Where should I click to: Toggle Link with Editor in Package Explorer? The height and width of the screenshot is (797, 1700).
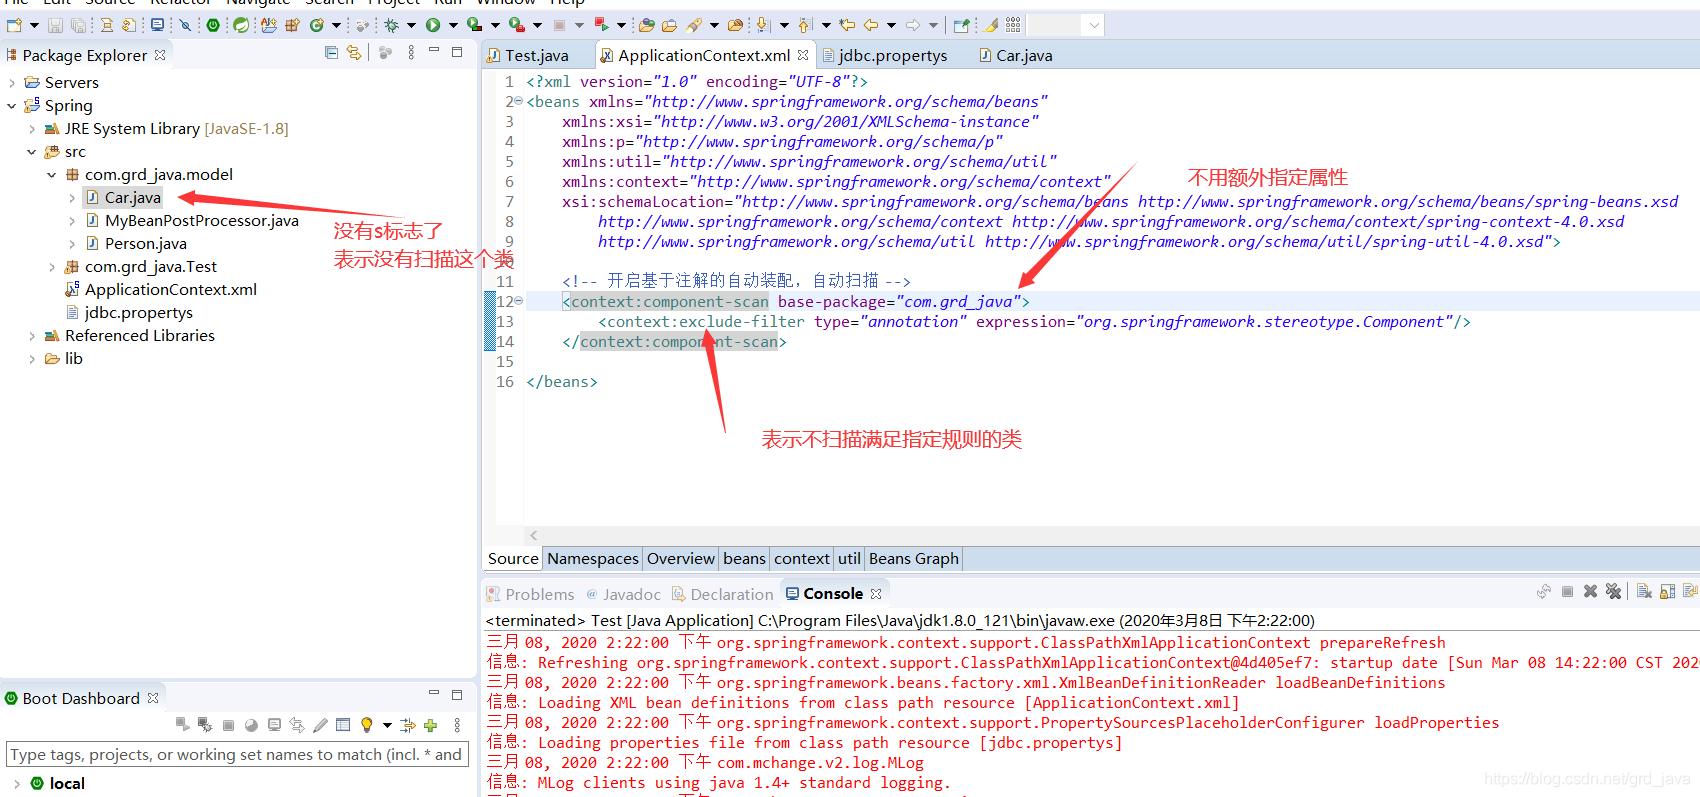coord(353,52)
